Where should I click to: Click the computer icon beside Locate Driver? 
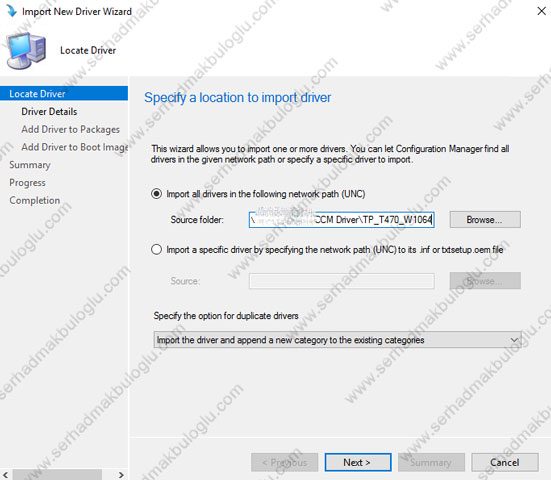coord(26,51)
